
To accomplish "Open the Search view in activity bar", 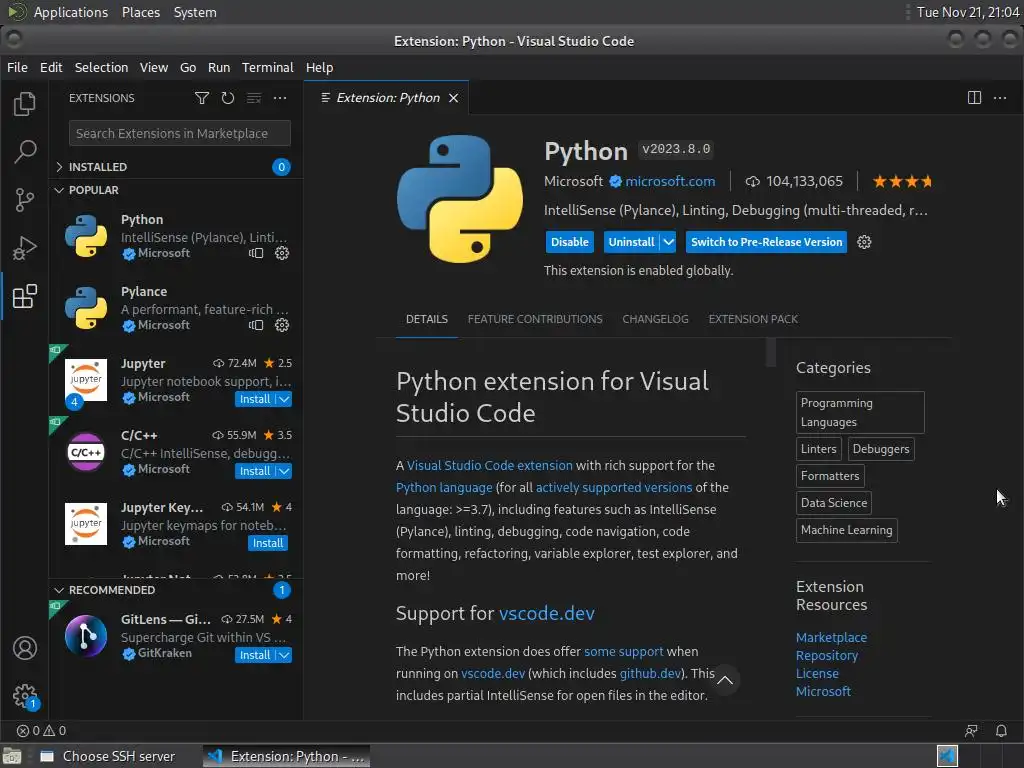I will [x=25, y=152].
